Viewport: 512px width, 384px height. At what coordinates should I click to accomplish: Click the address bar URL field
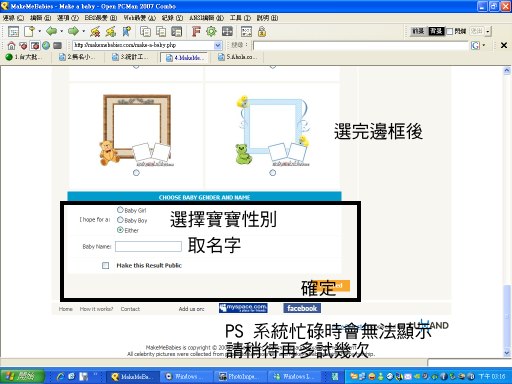tap(143, 45)
